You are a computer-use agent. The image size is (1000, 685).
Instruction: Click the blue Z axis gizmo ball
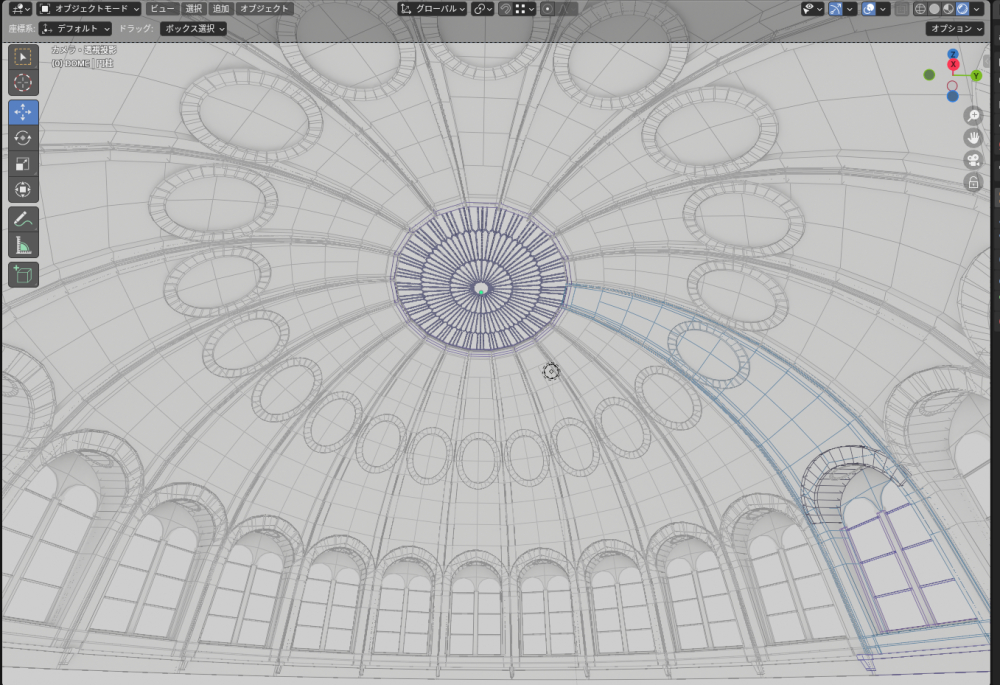[x=953, y=54]
